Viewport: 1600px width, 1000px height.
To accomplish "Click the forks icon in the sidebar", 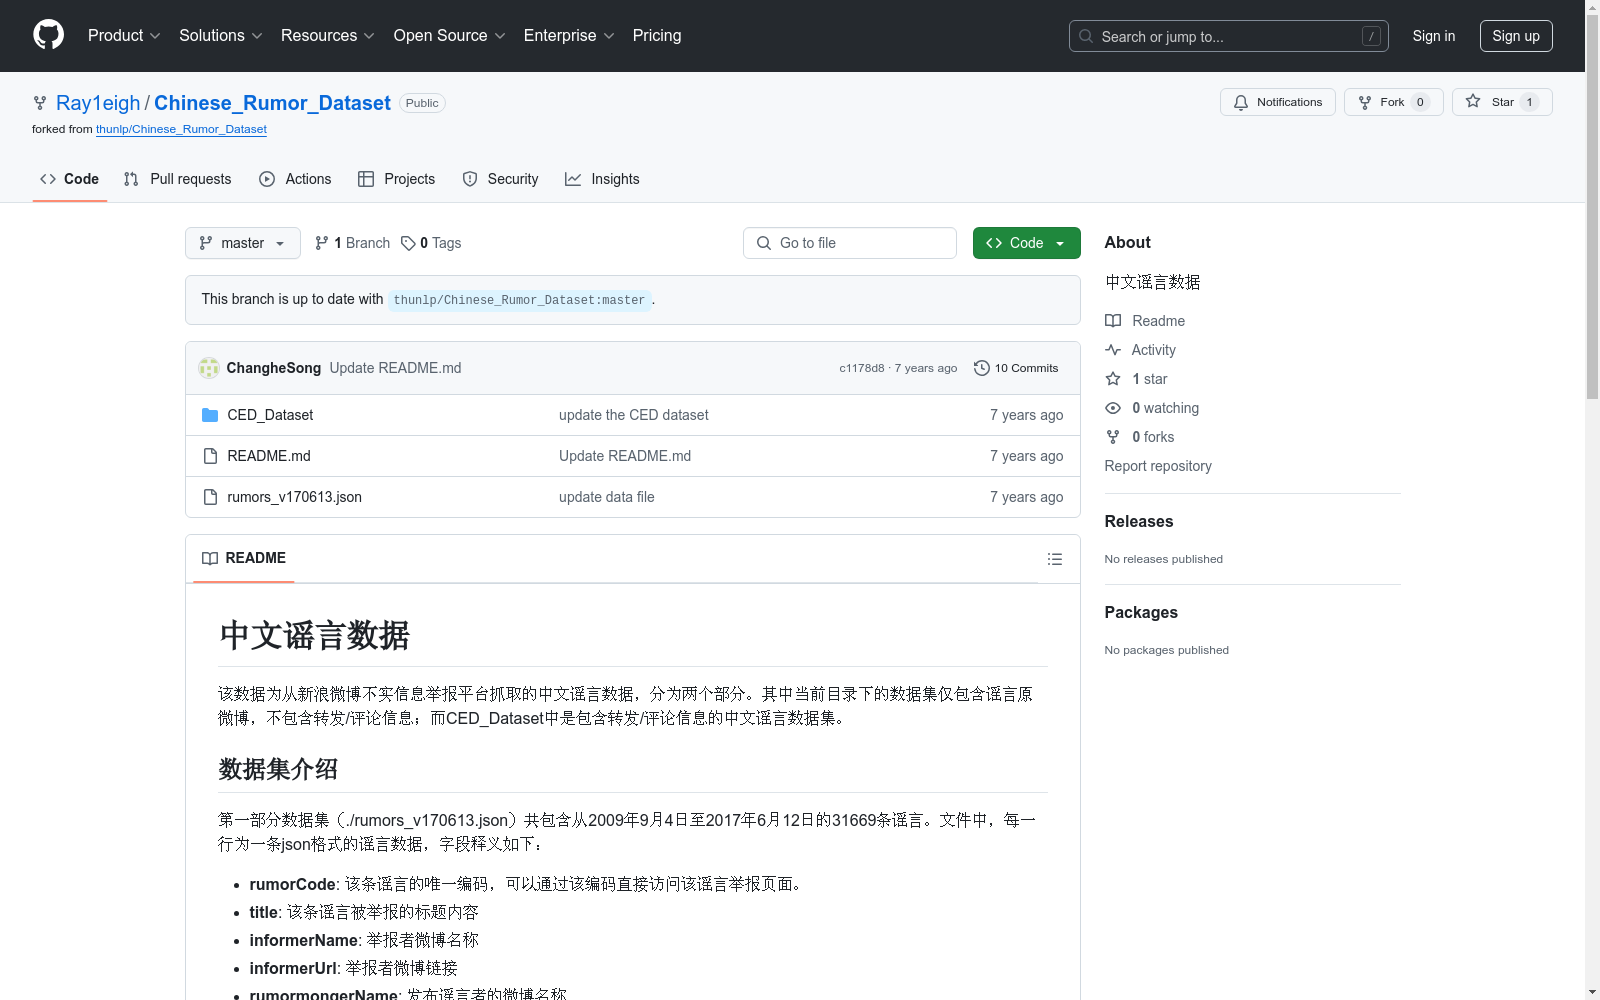I will pyautogui.click(x=1112, y=437).
